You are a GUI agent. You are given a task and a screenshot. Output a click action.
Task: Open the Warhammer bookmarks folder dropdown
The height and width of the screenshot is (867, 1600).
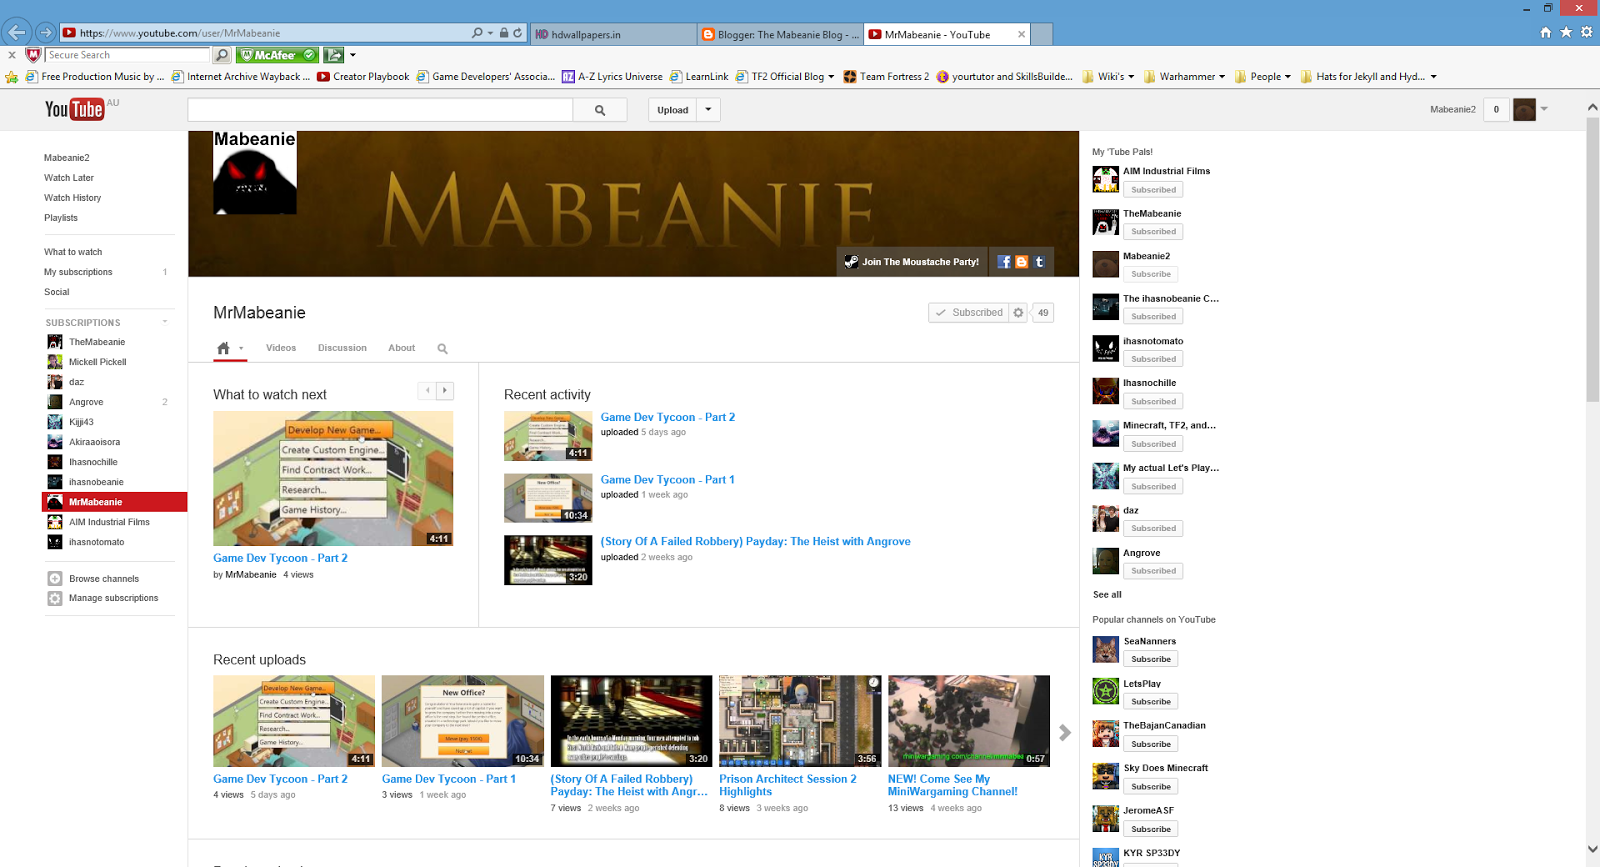coord(1222,77)
